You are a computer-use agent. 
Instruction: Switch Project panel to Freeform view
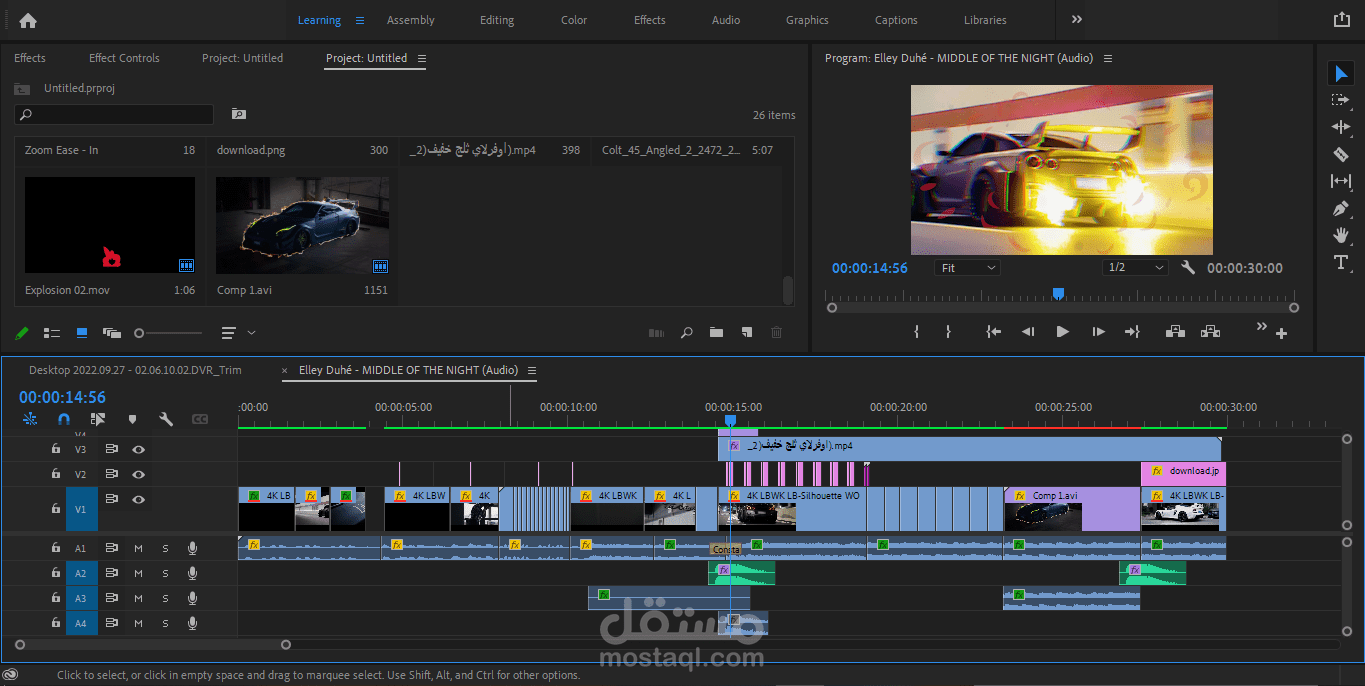[x=111, y=333]
